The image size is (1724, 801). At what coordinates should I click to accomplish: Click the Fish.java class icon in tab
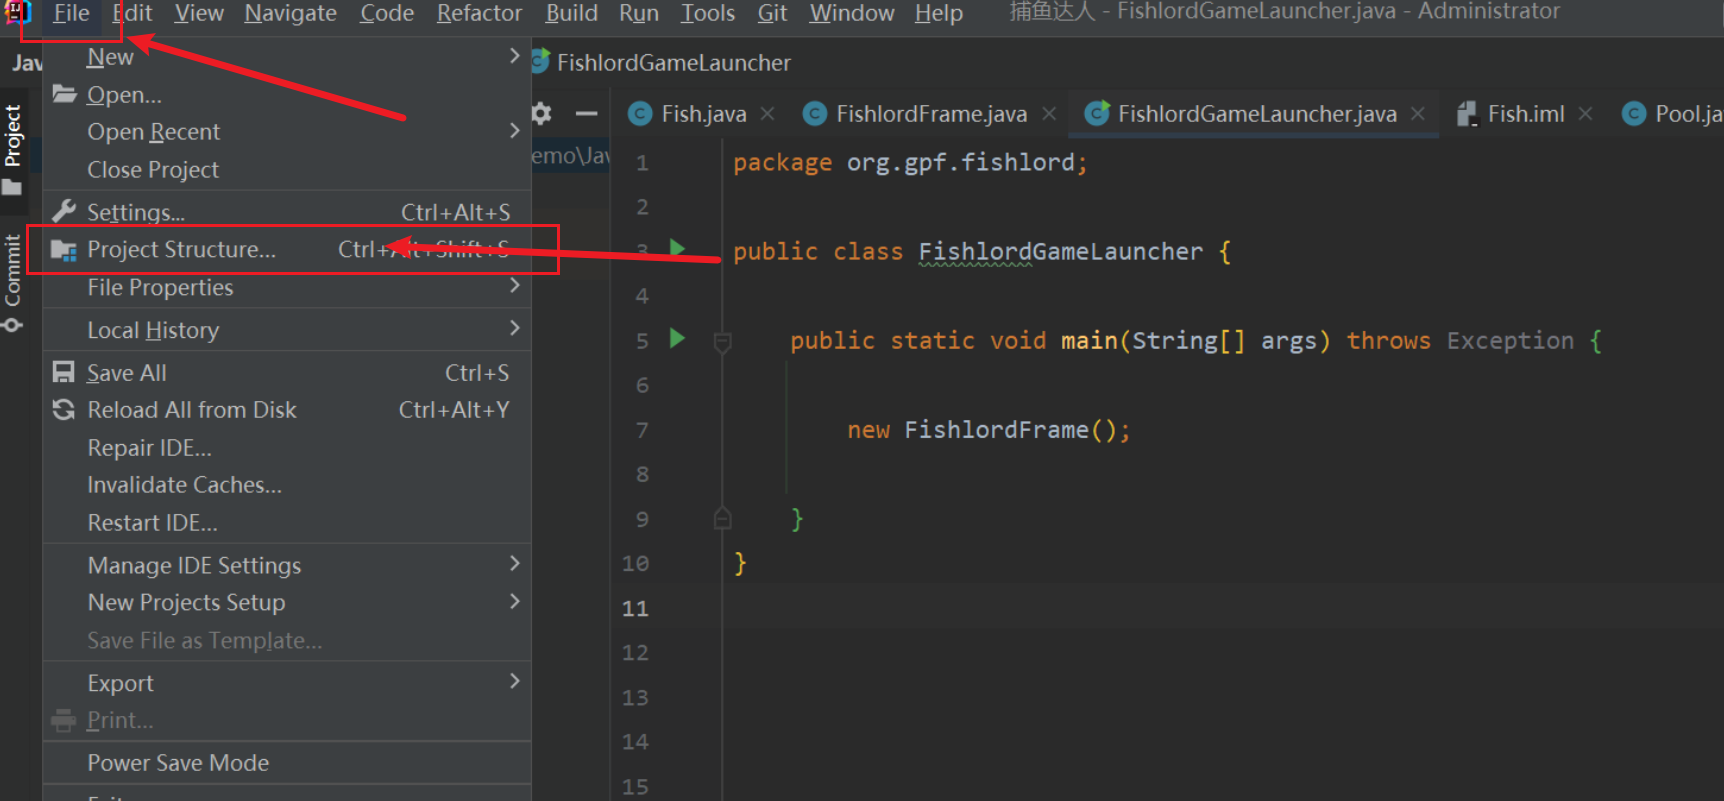[640, 114]
